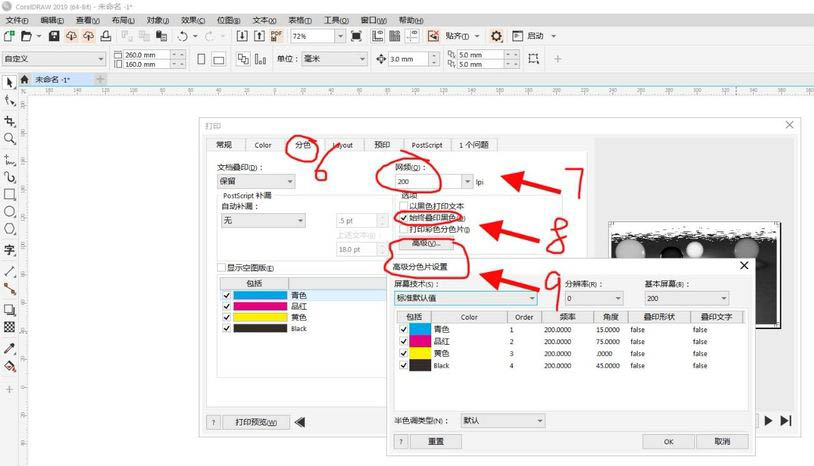Select the Transparency checkerboard tool
This screenshot has height=466, width=814.
click(x=9, y=327)
